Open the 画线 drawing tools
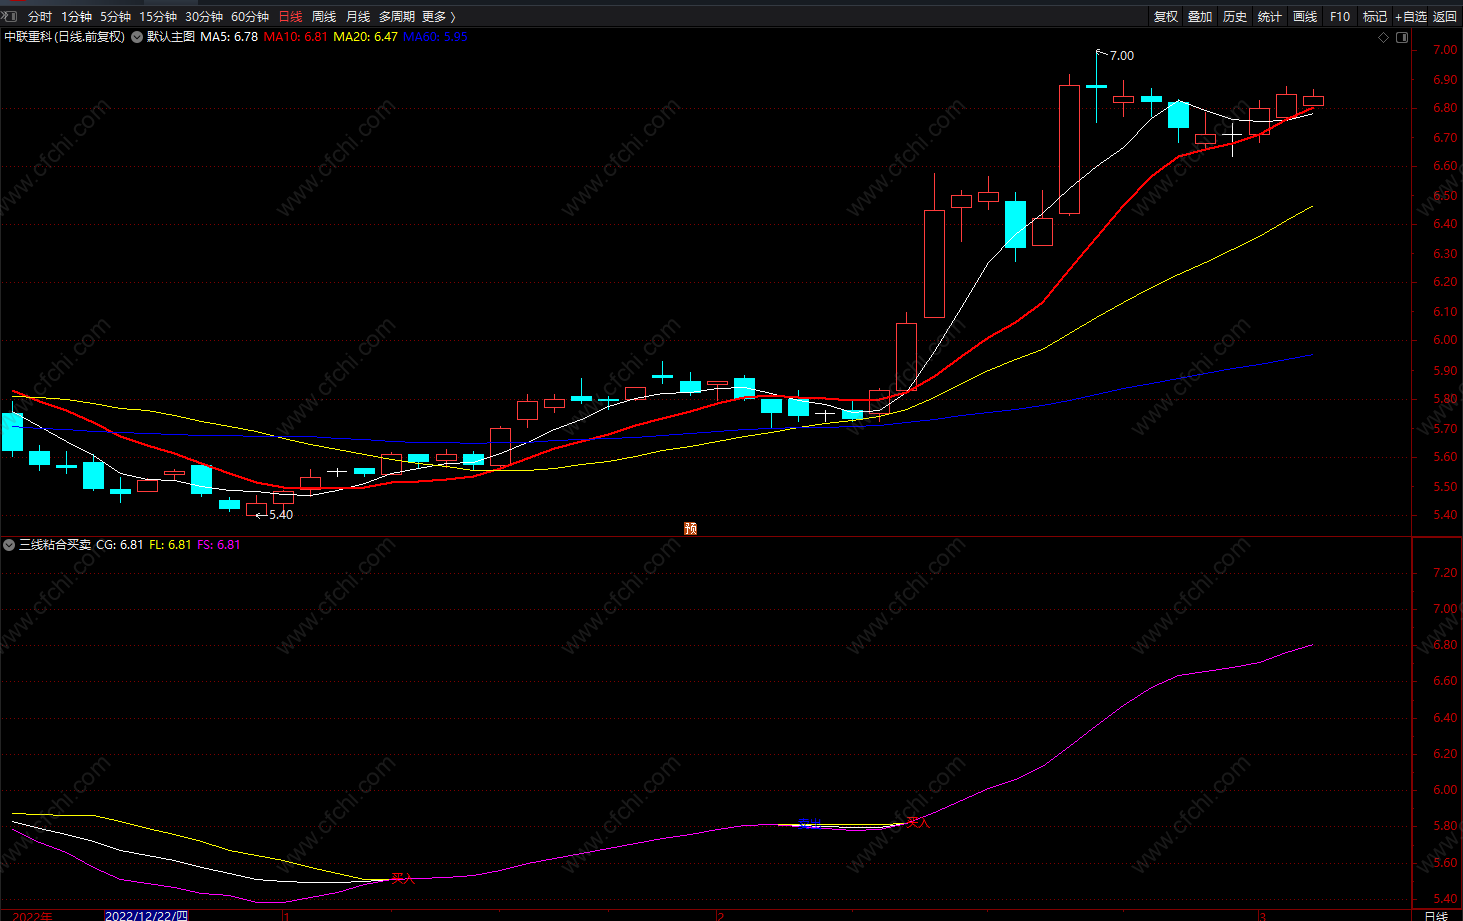Image resolution: width=1463 pixels, height=921 pixels. click(1305, 17)
